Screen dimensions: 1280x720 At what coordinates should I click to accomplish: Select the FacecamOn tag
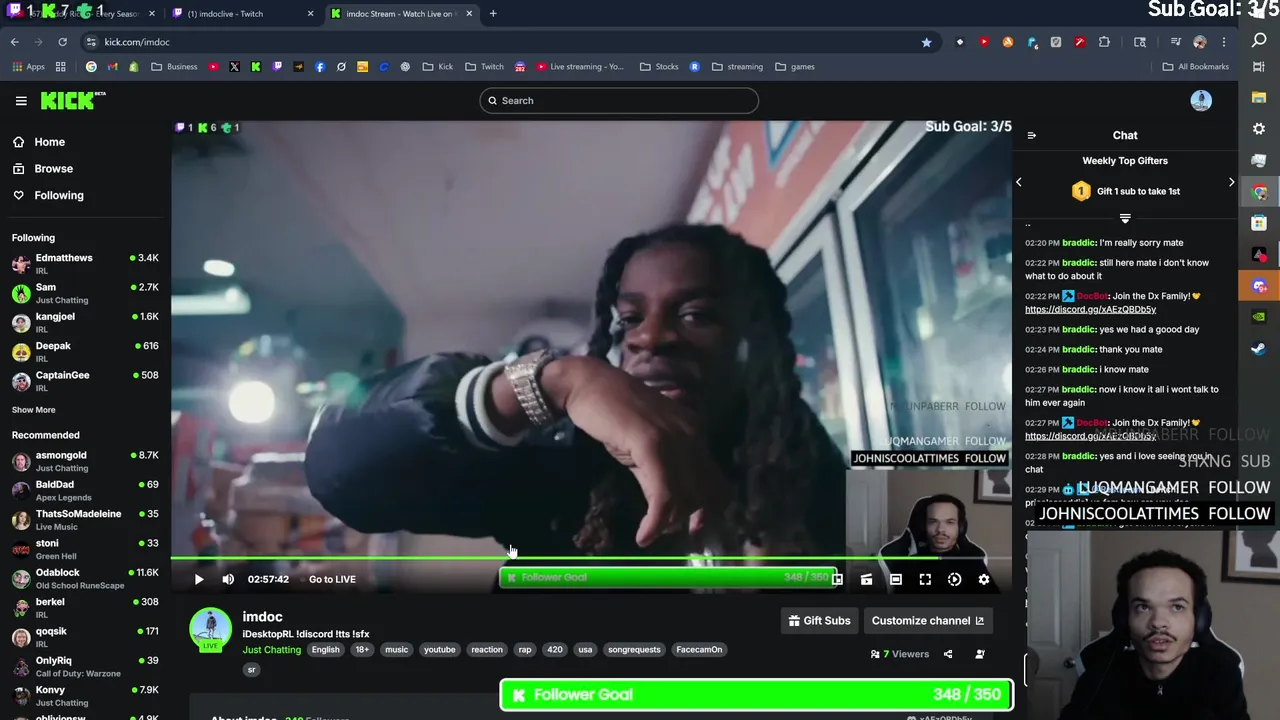point(699,650)
